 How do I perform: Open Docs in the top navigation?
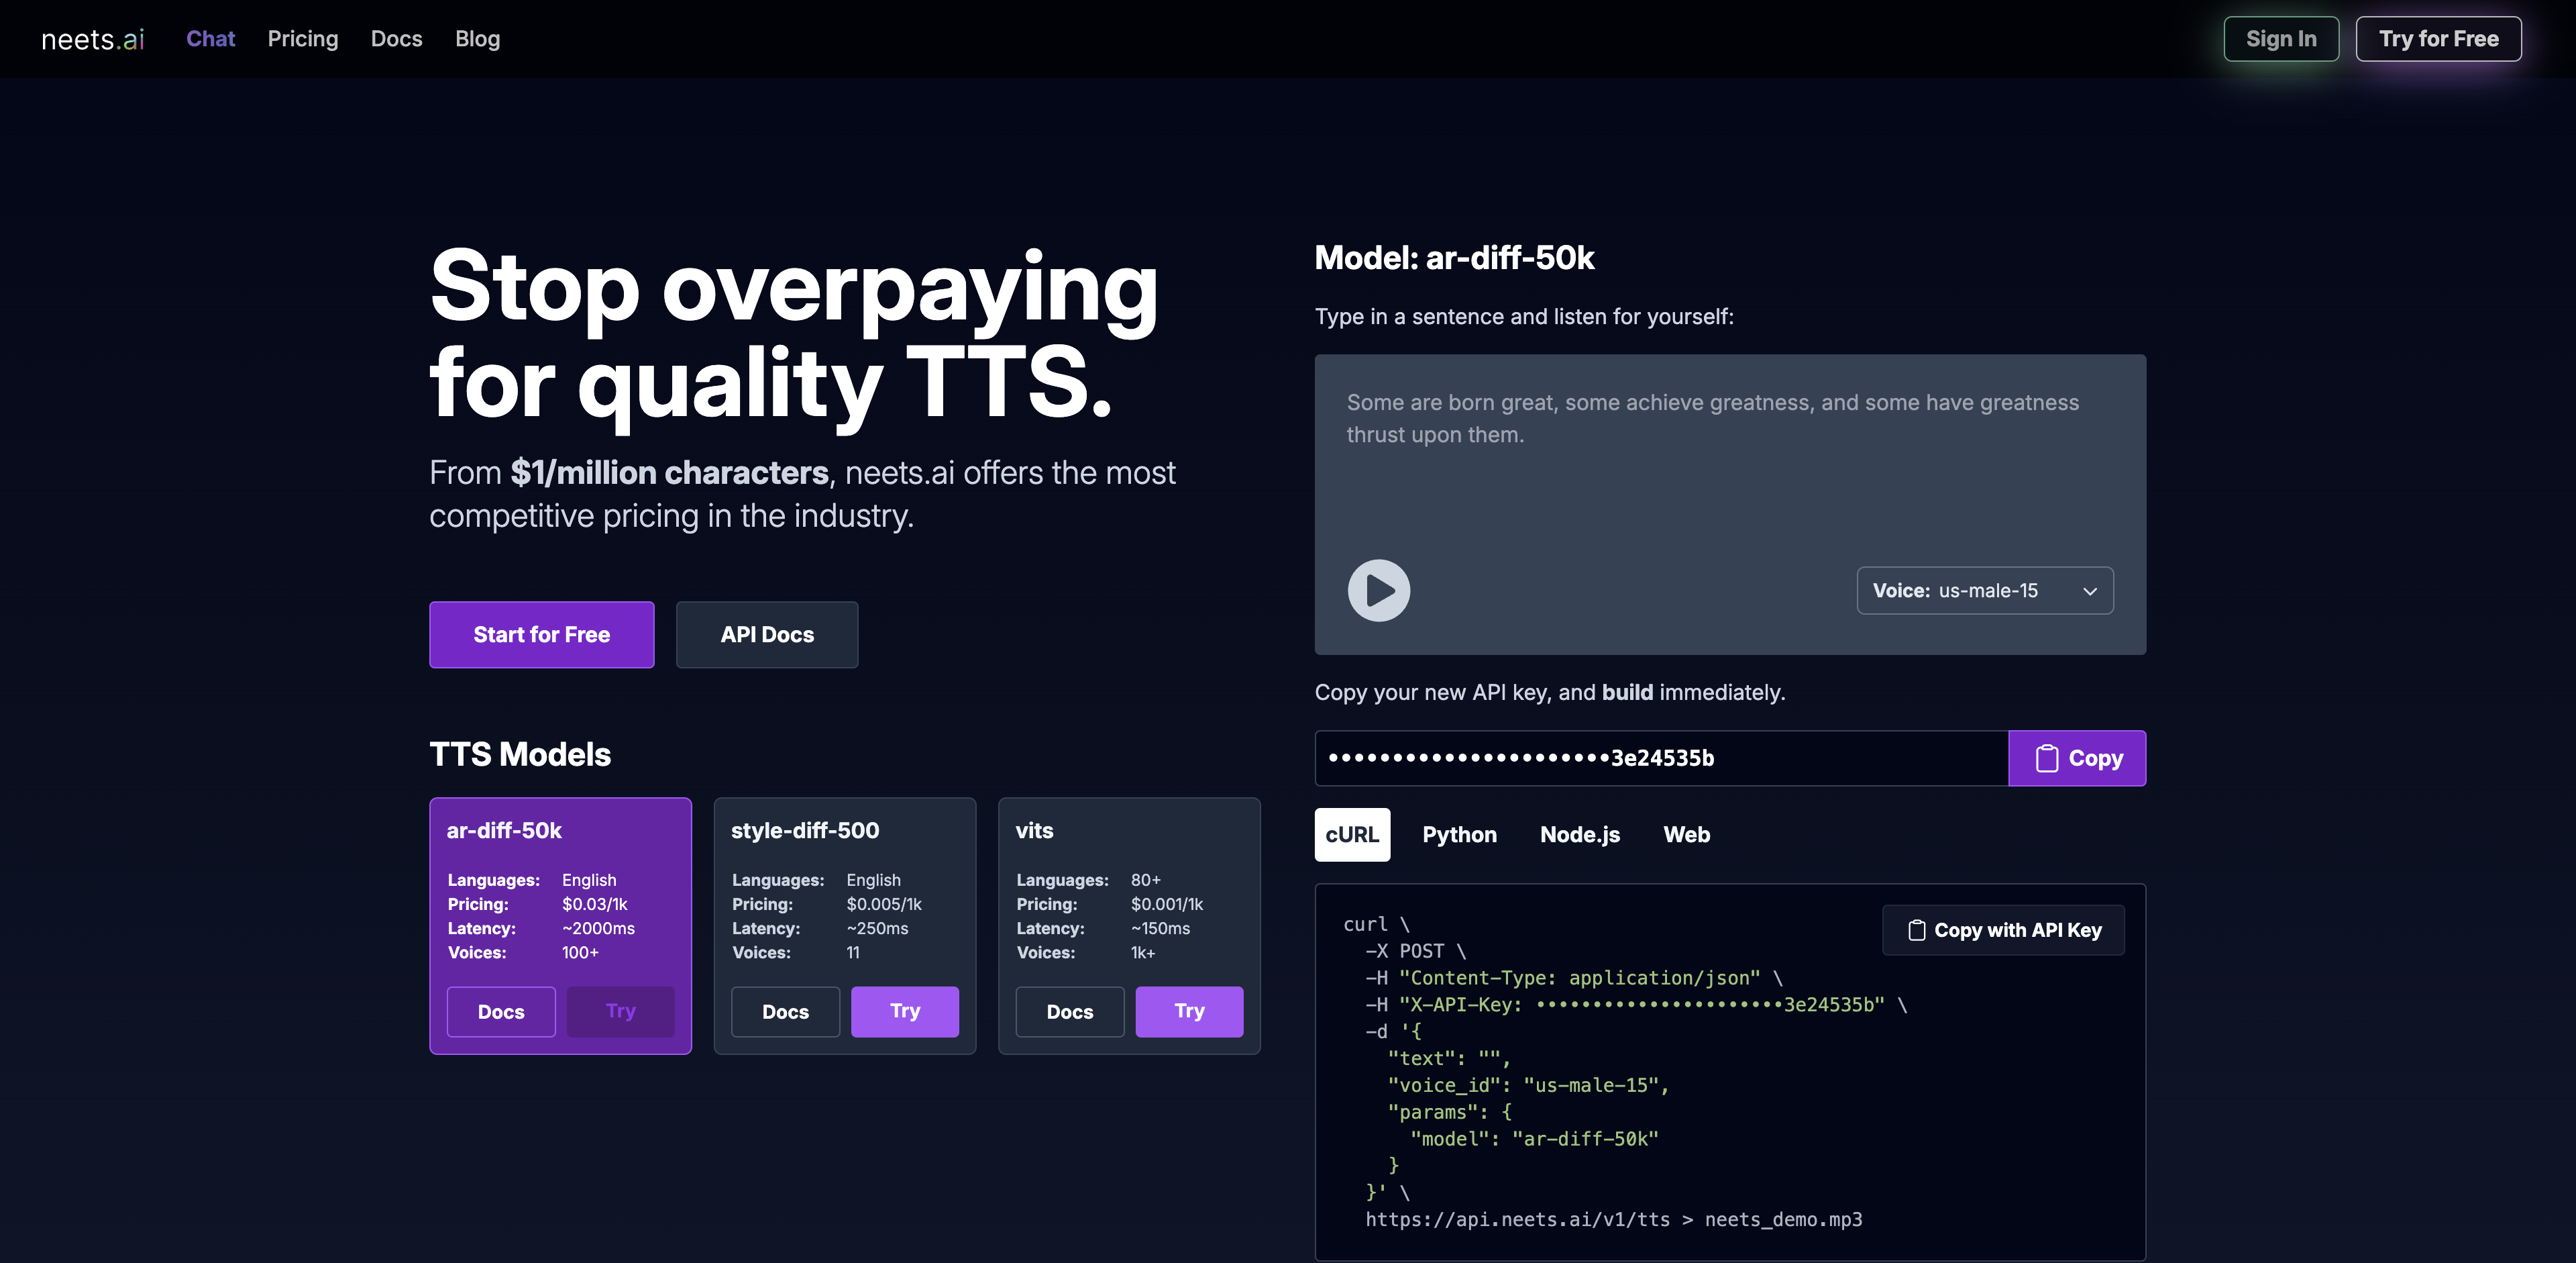[396, 39]
